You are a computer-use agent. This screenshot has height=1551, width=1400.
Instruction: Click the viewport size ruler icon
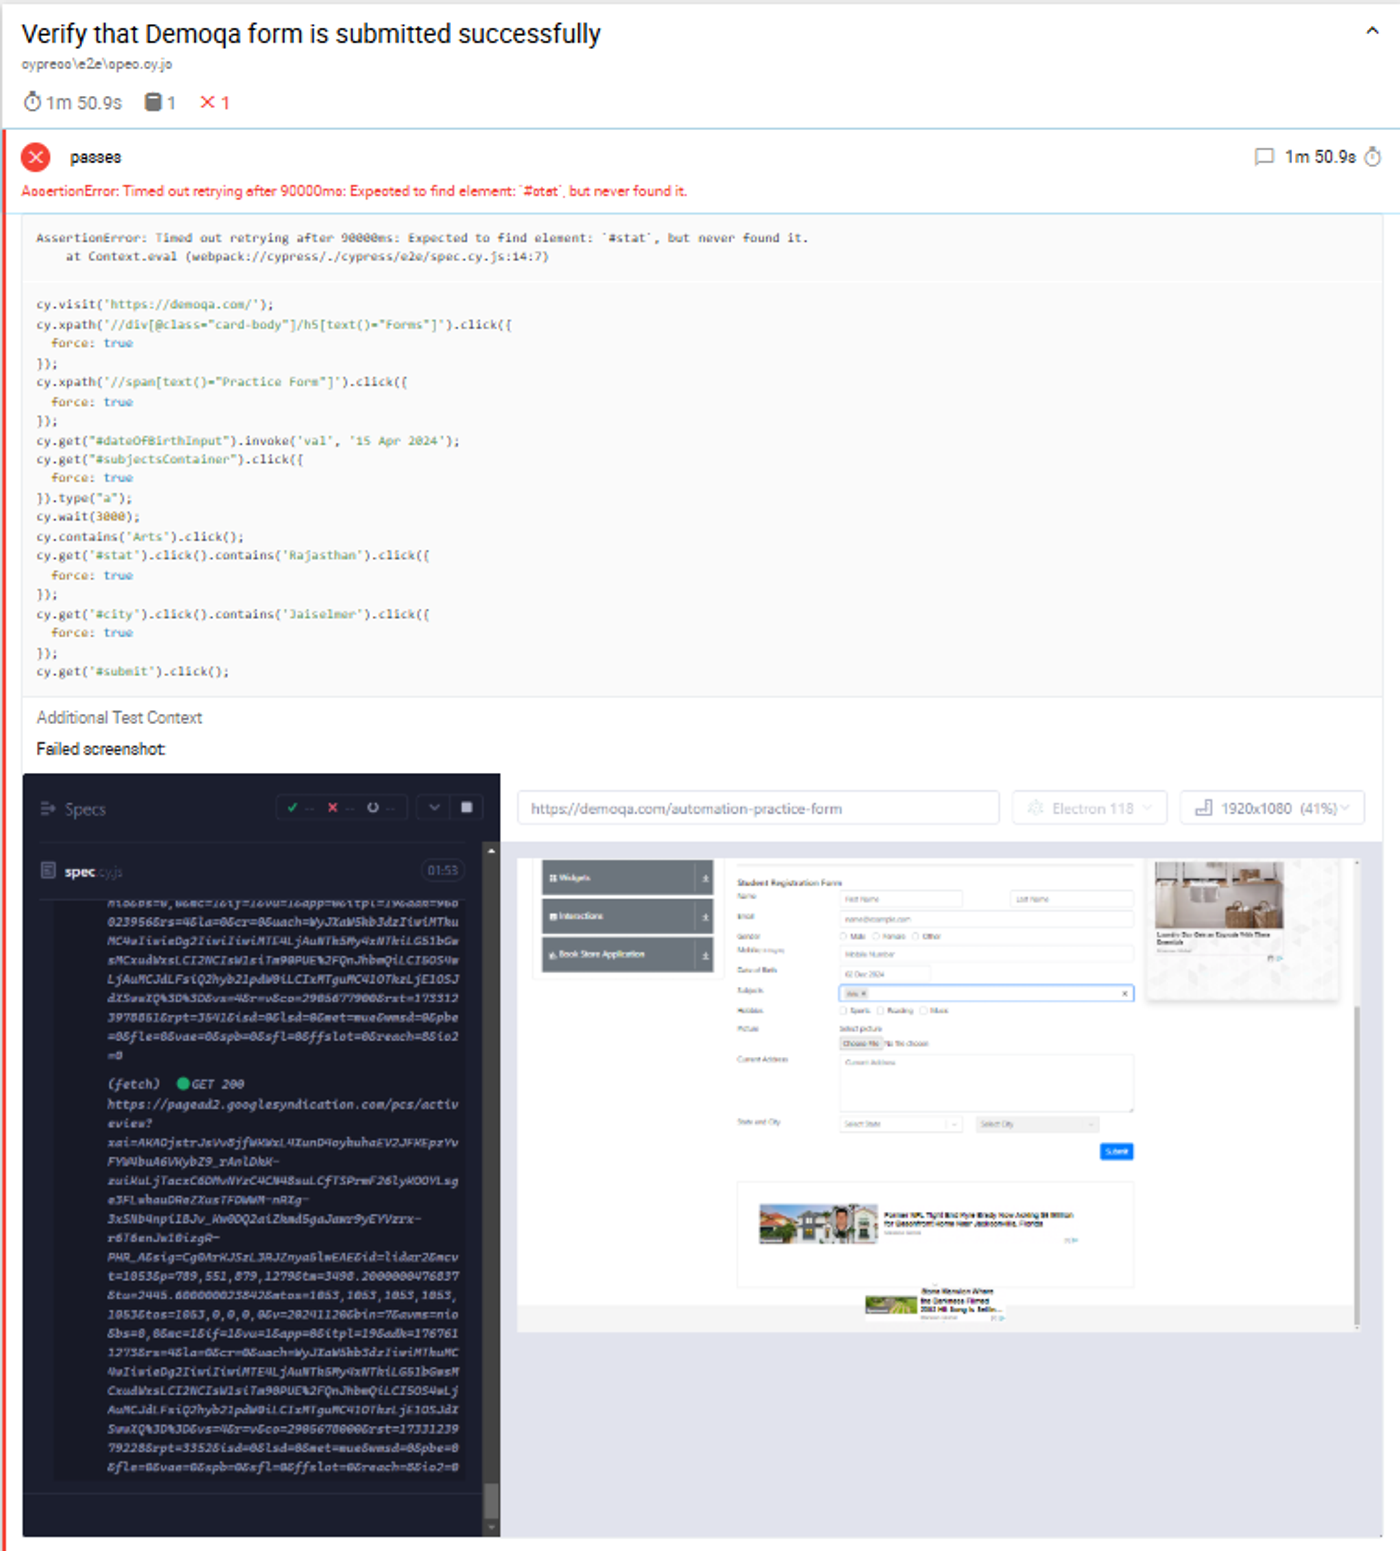1204,808
